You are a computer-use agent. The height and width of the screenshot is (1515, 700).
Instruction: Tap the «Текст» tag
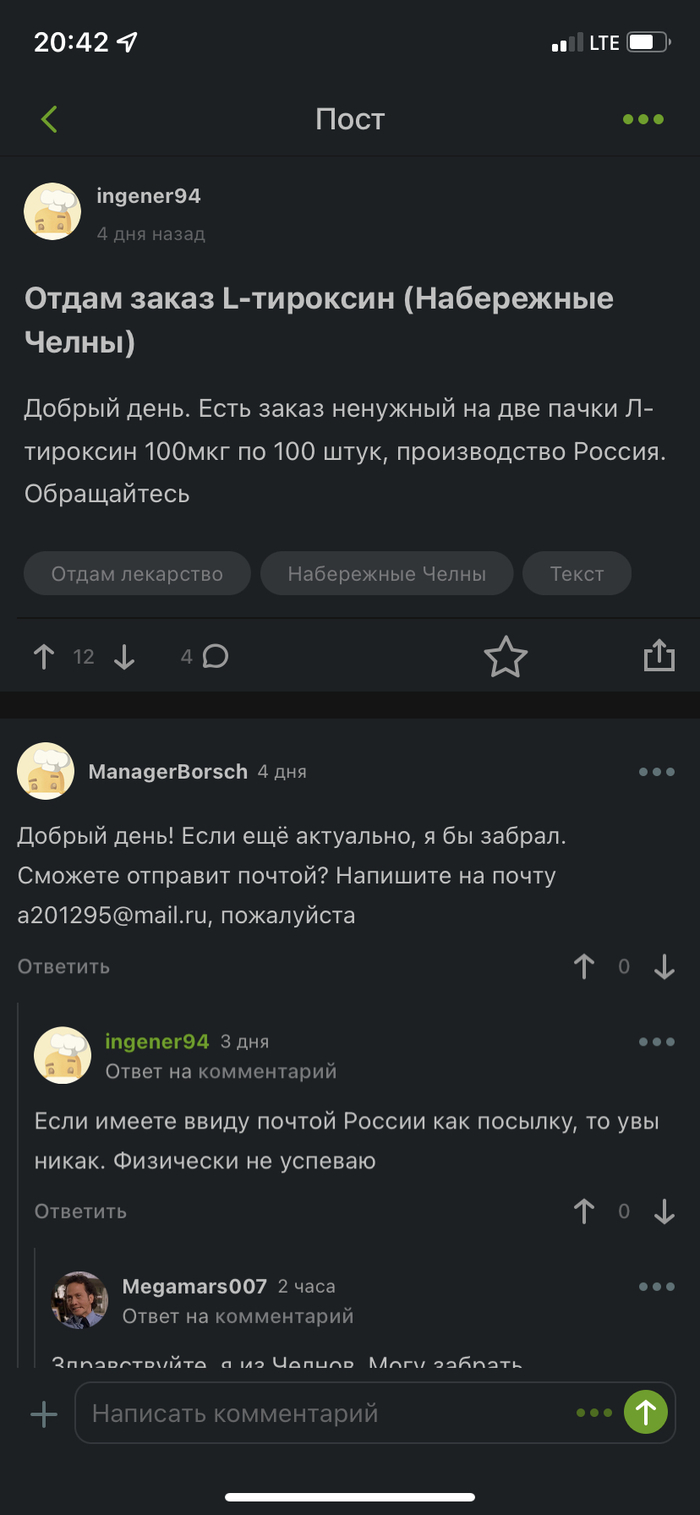(577, 574)
